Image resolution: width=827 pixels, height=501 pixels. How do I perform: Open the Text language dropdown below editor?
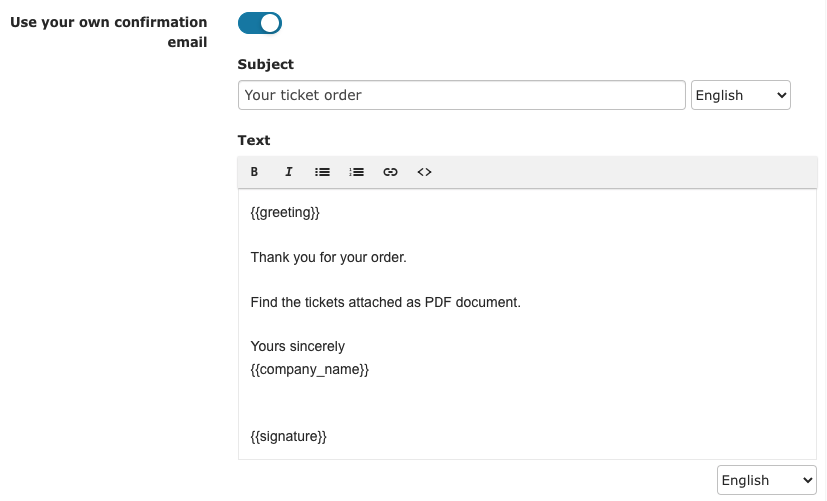click(766, 480)
